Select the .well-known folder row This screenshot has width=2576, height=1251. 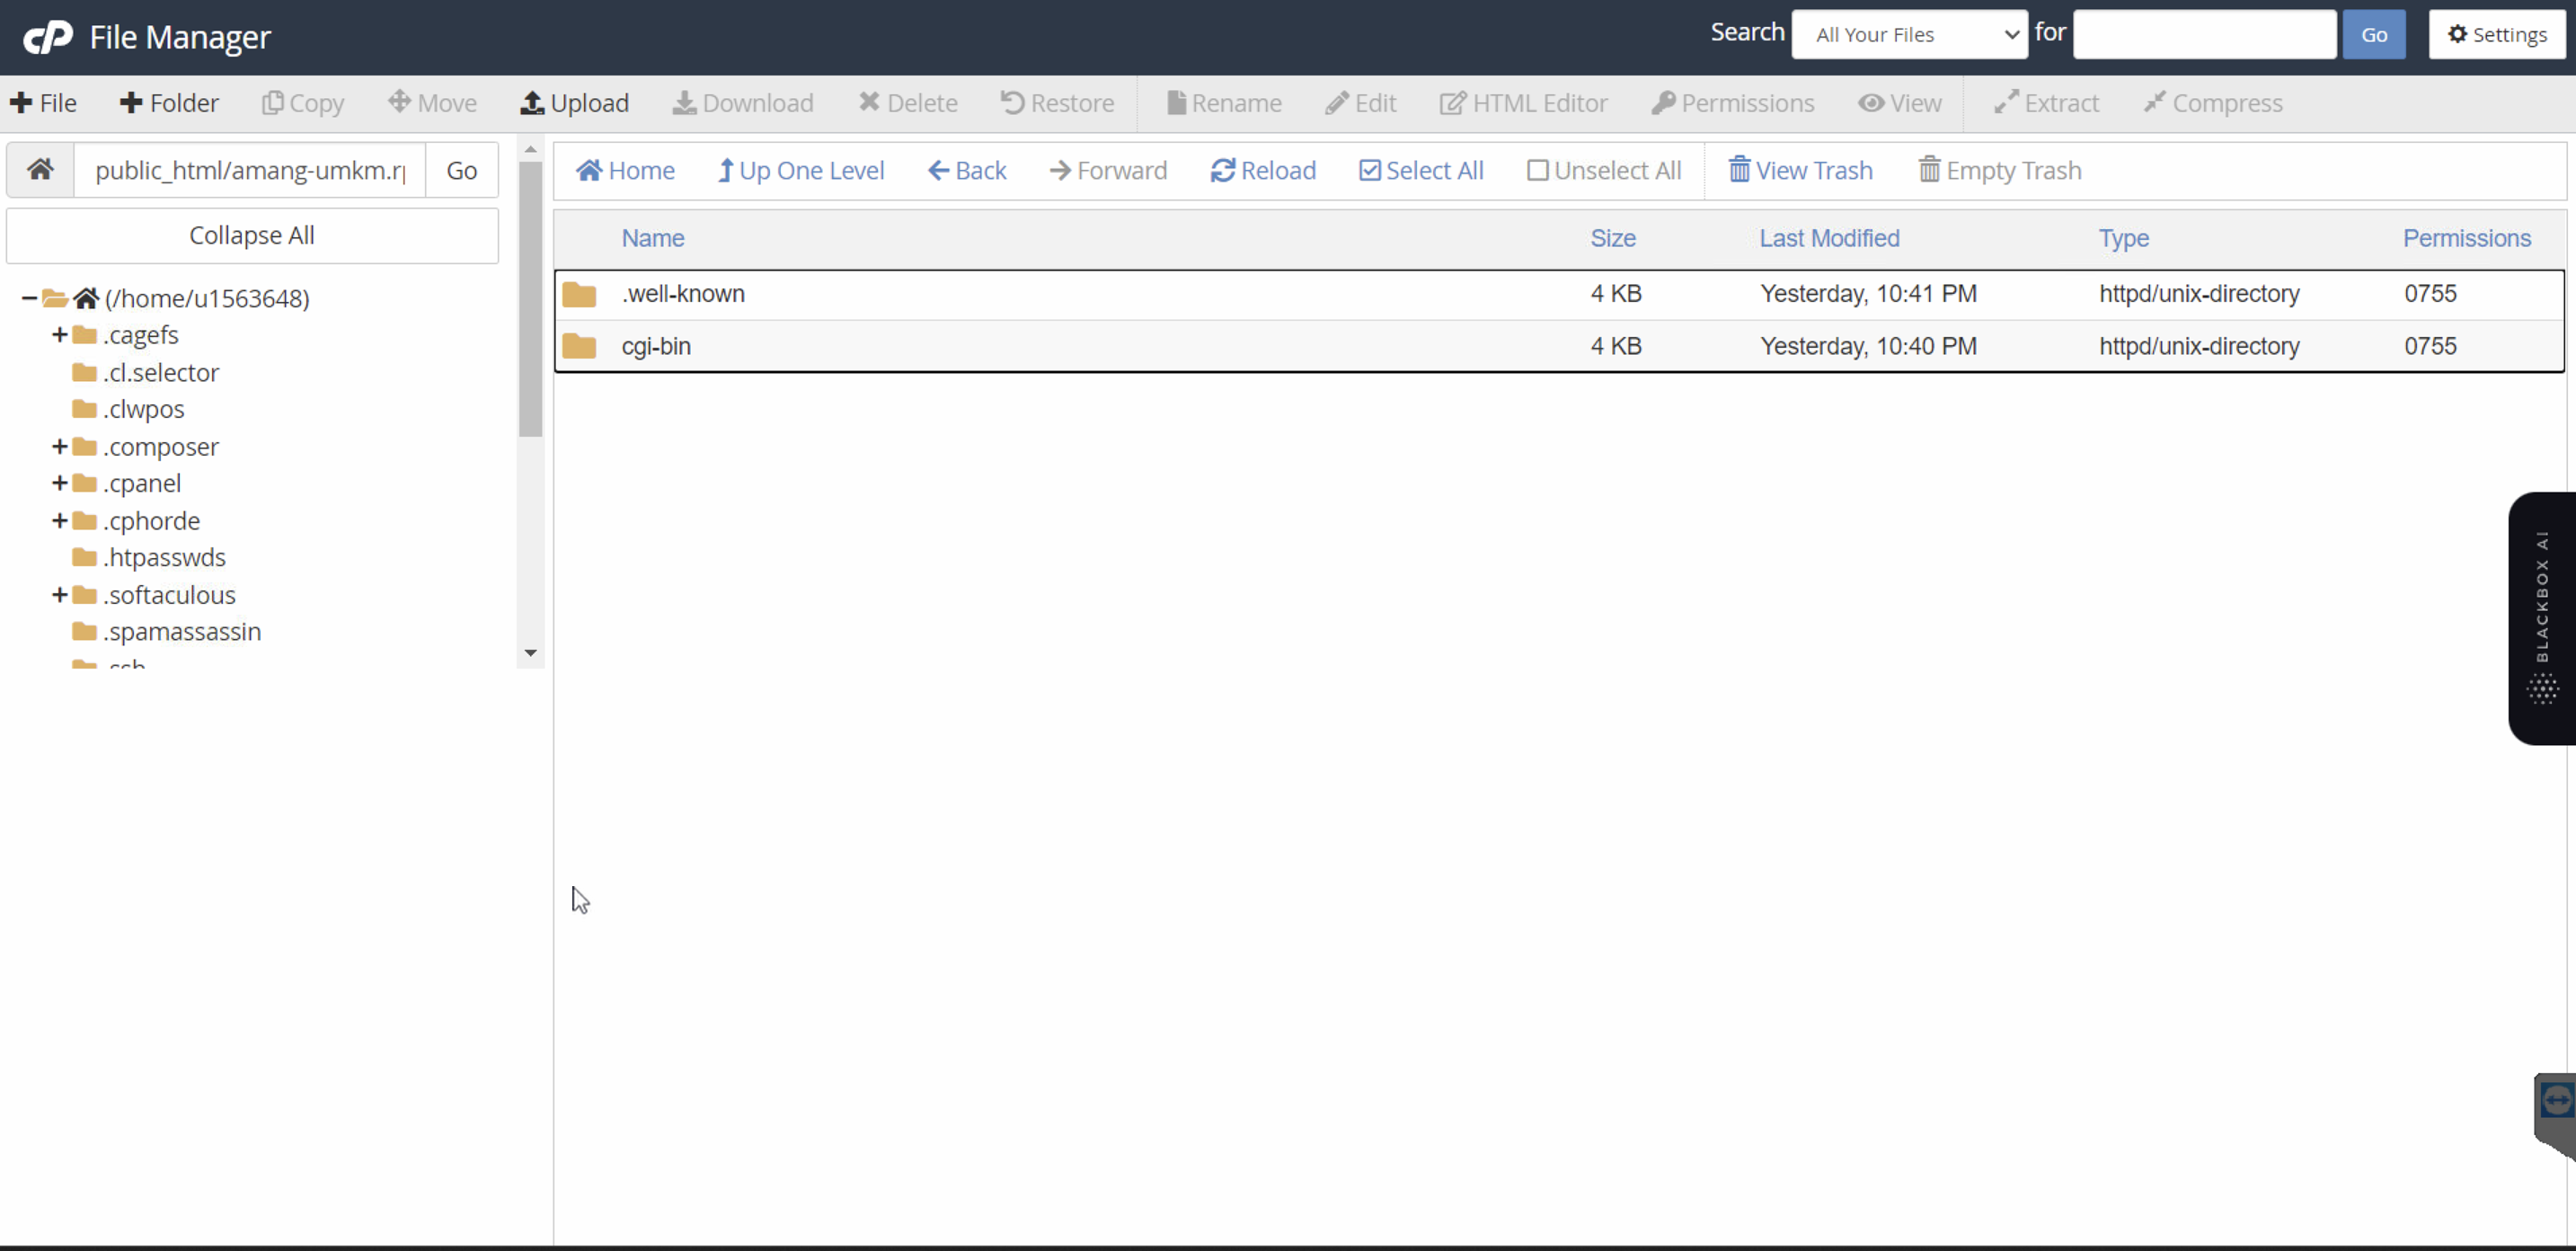point(1559,294)
